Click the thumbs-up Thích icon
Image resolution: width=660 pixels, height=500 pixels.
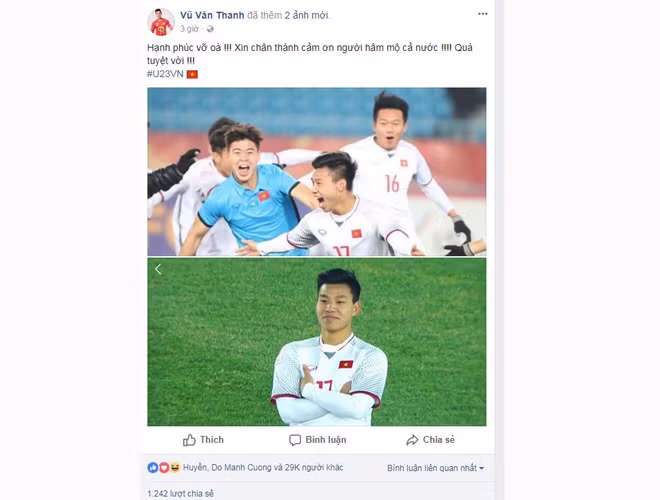(189, 440)
